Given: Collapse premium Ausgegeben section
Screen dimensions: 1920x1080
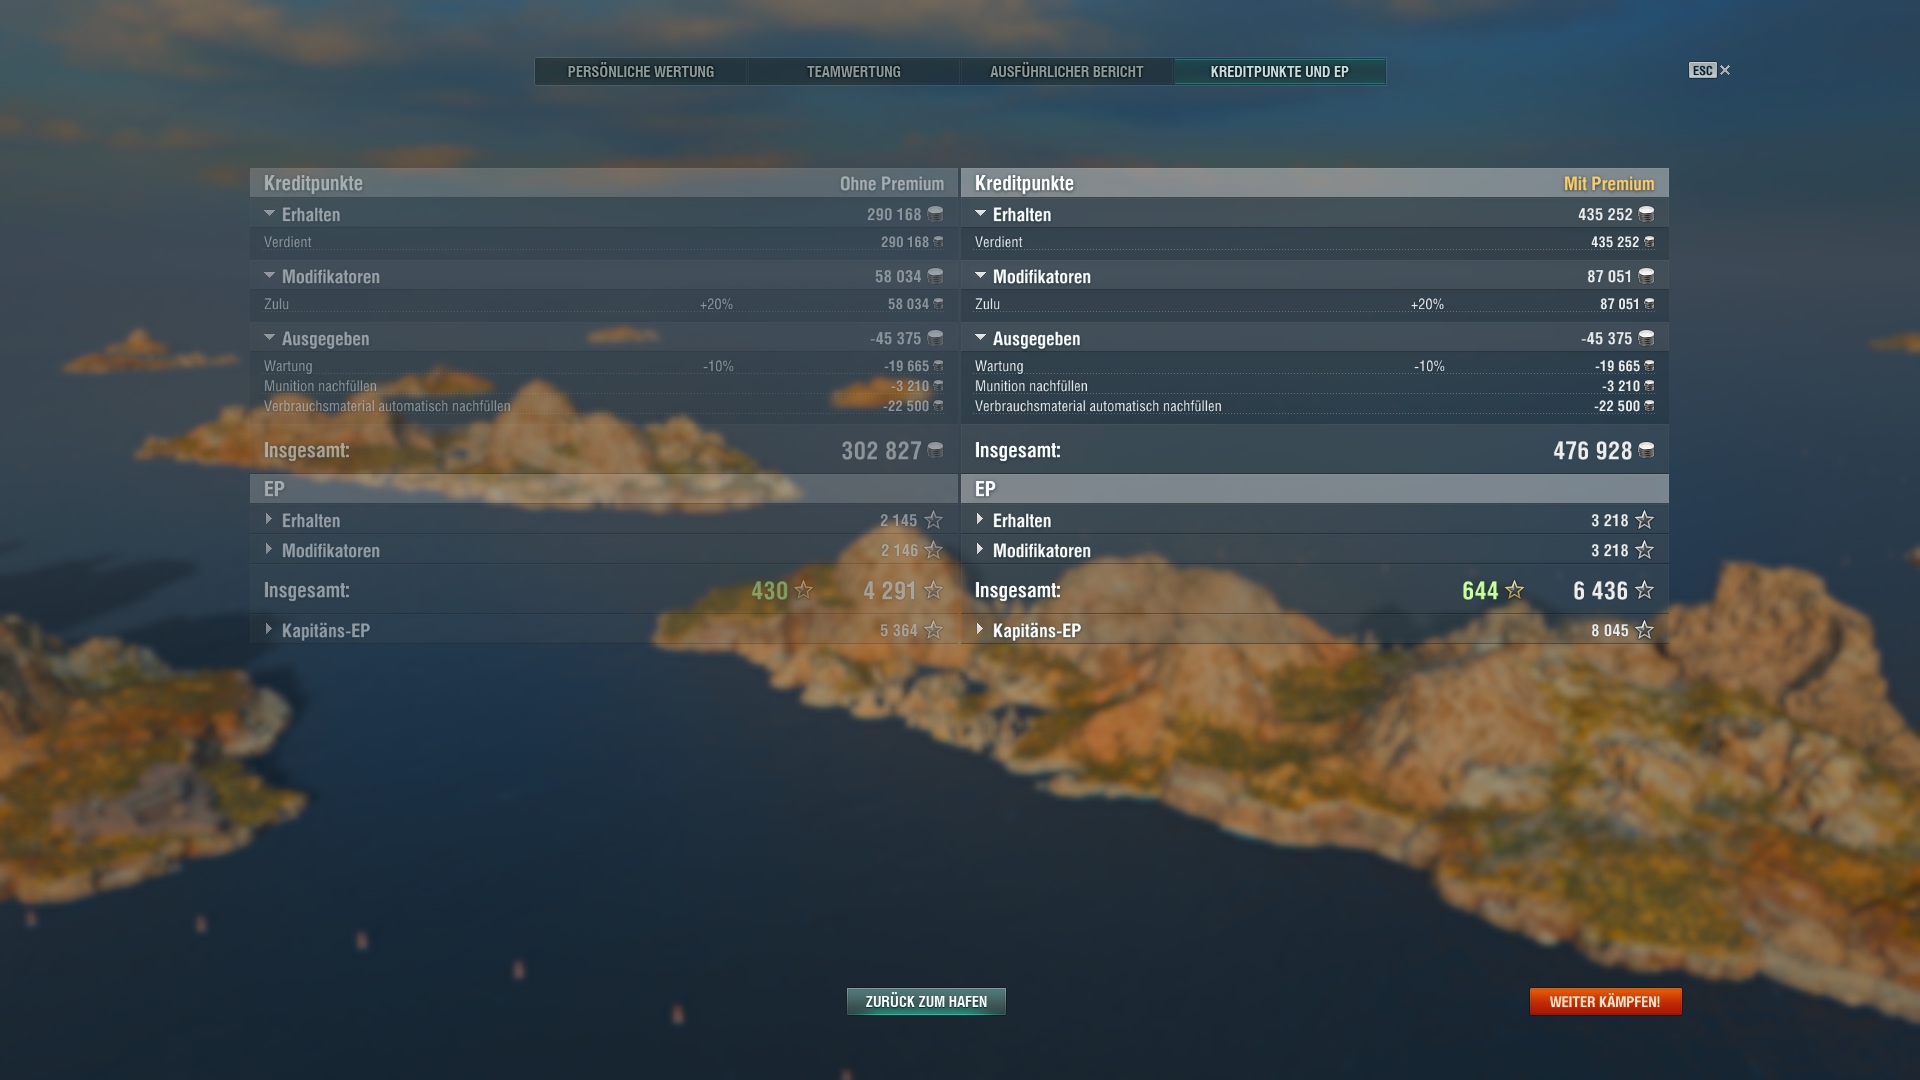Looking at the screenshot, I should 980,338.
